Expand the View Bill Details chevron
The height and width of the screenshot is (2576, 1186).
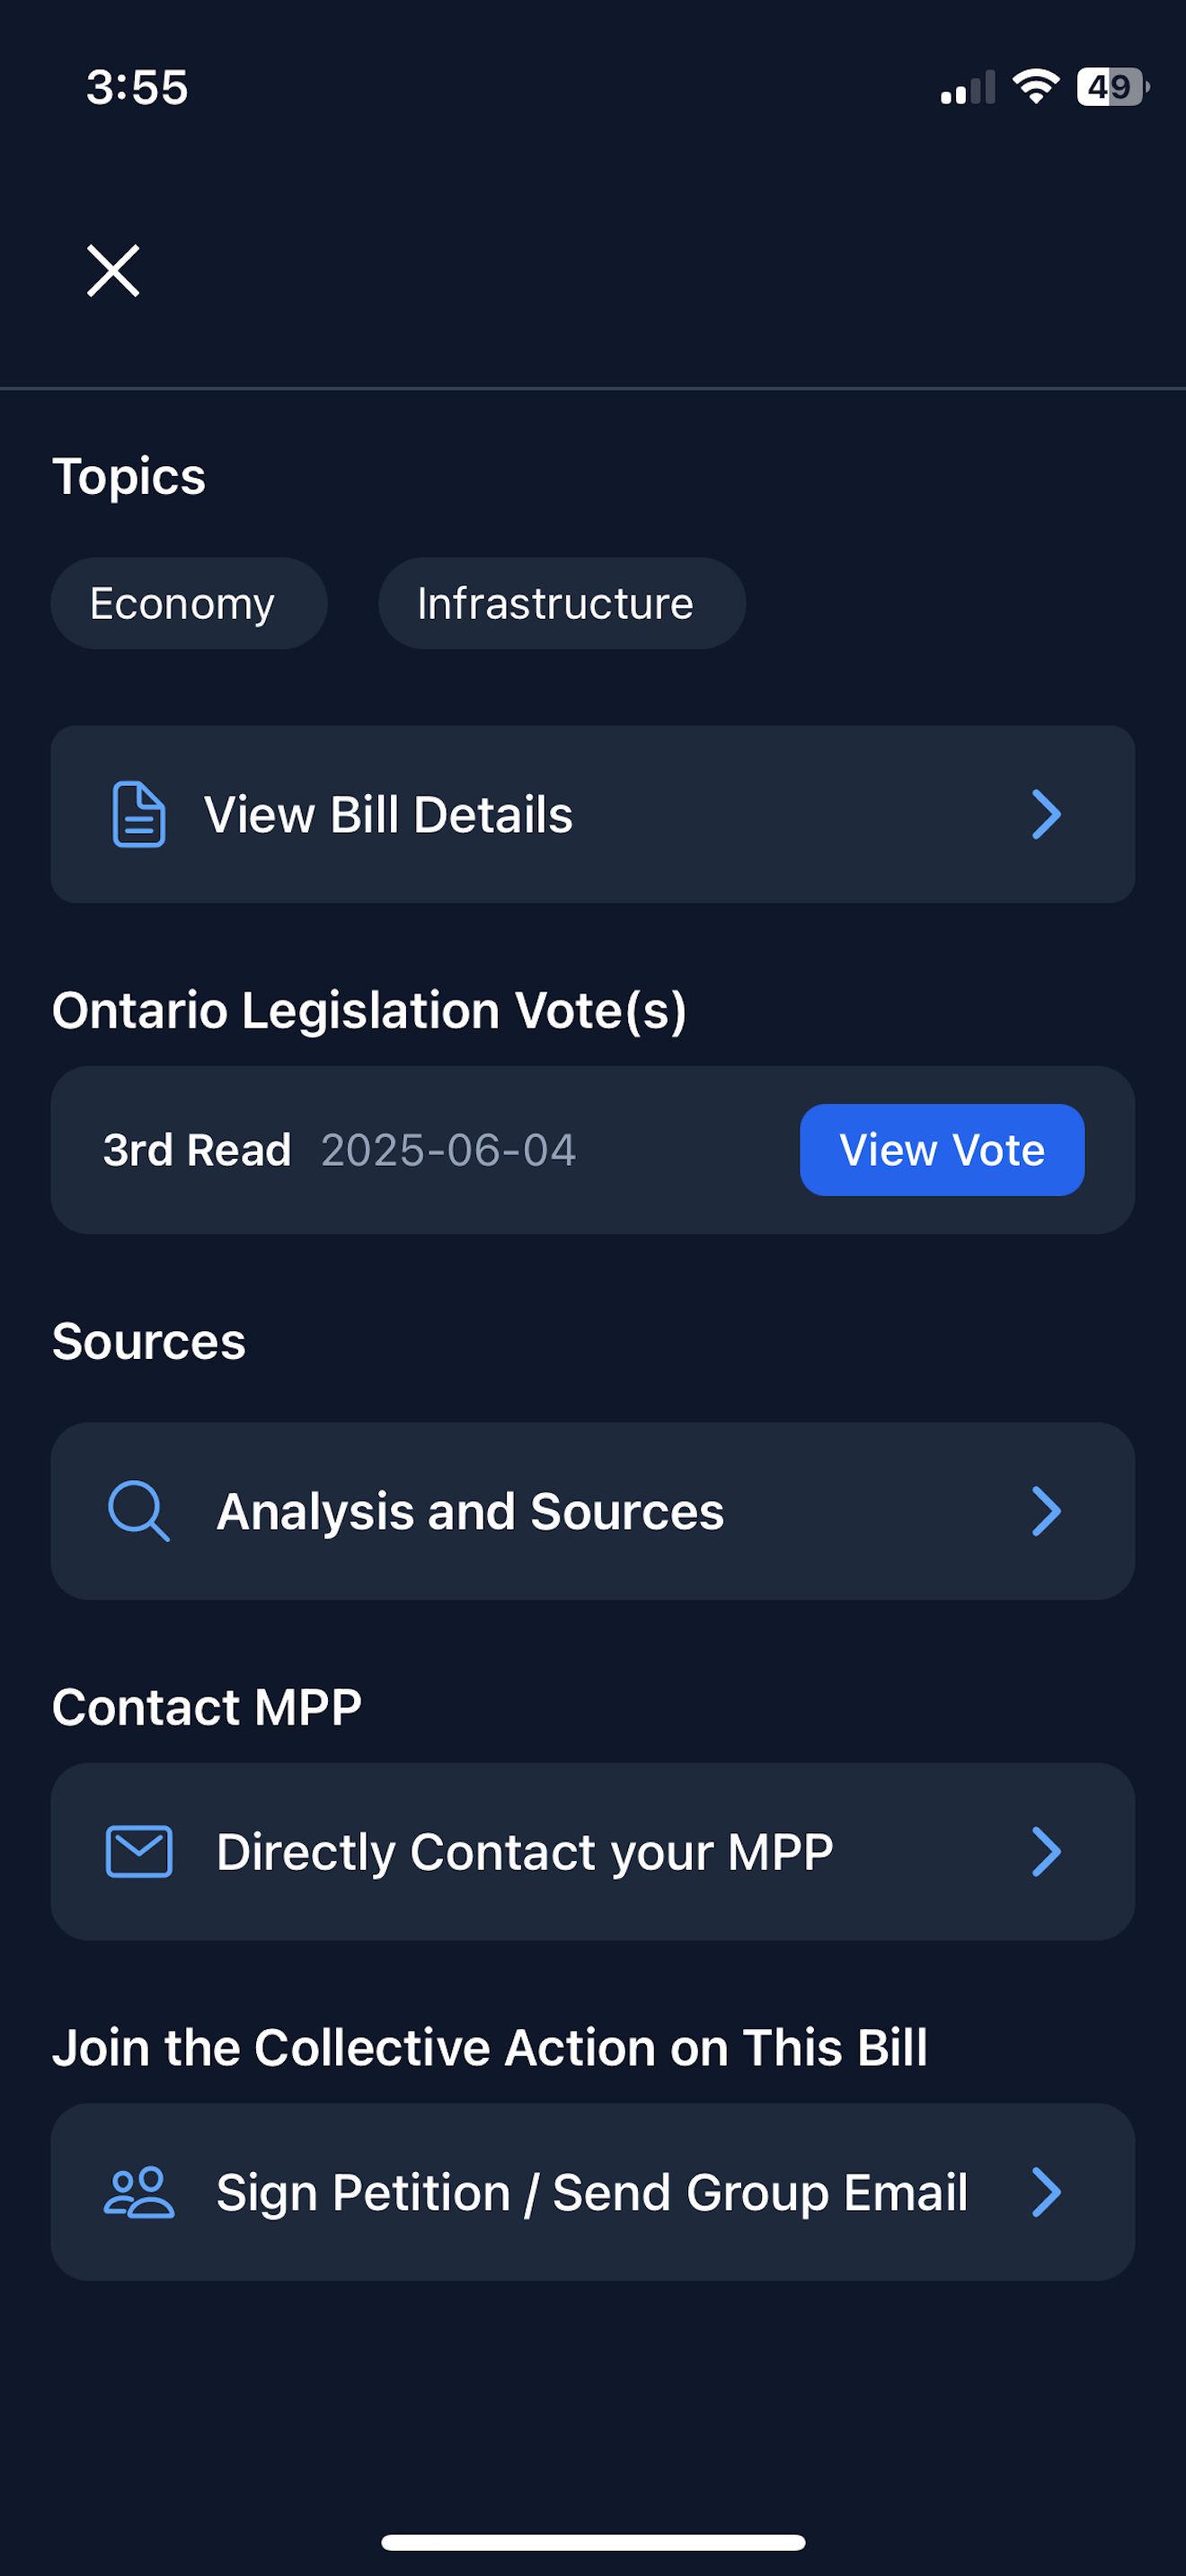point(1046,815)
